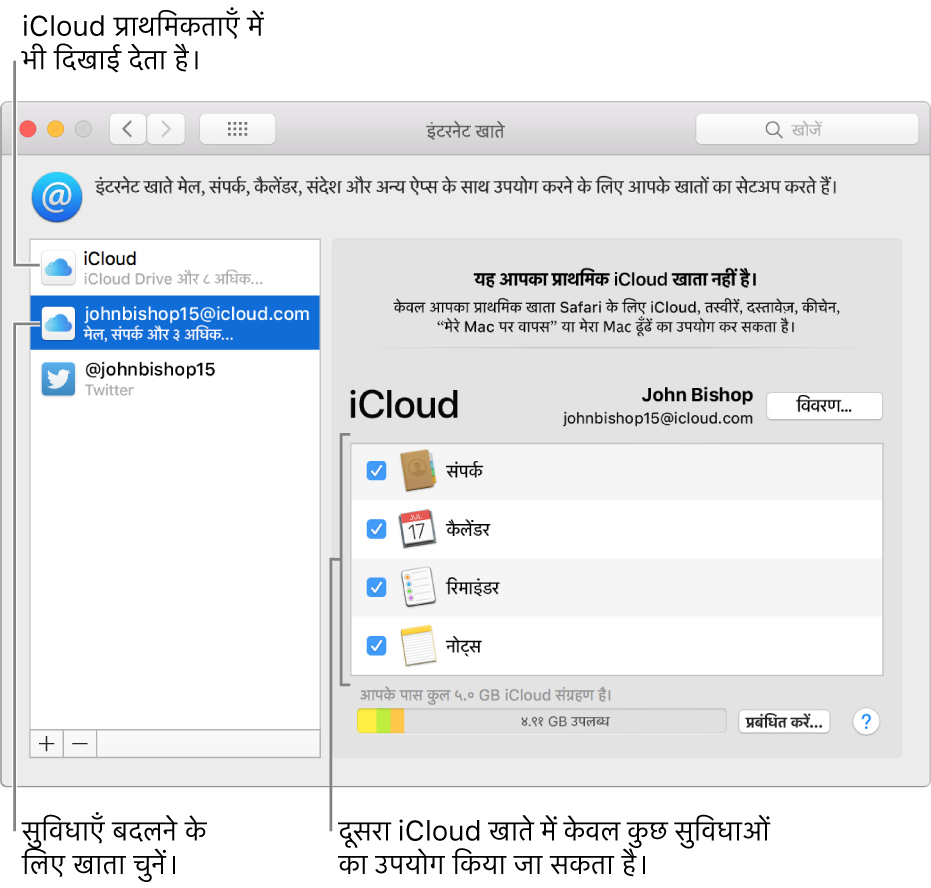Uncheck कैलेंडर syncing
The image size is (931, 888).
tap(377, 529)
